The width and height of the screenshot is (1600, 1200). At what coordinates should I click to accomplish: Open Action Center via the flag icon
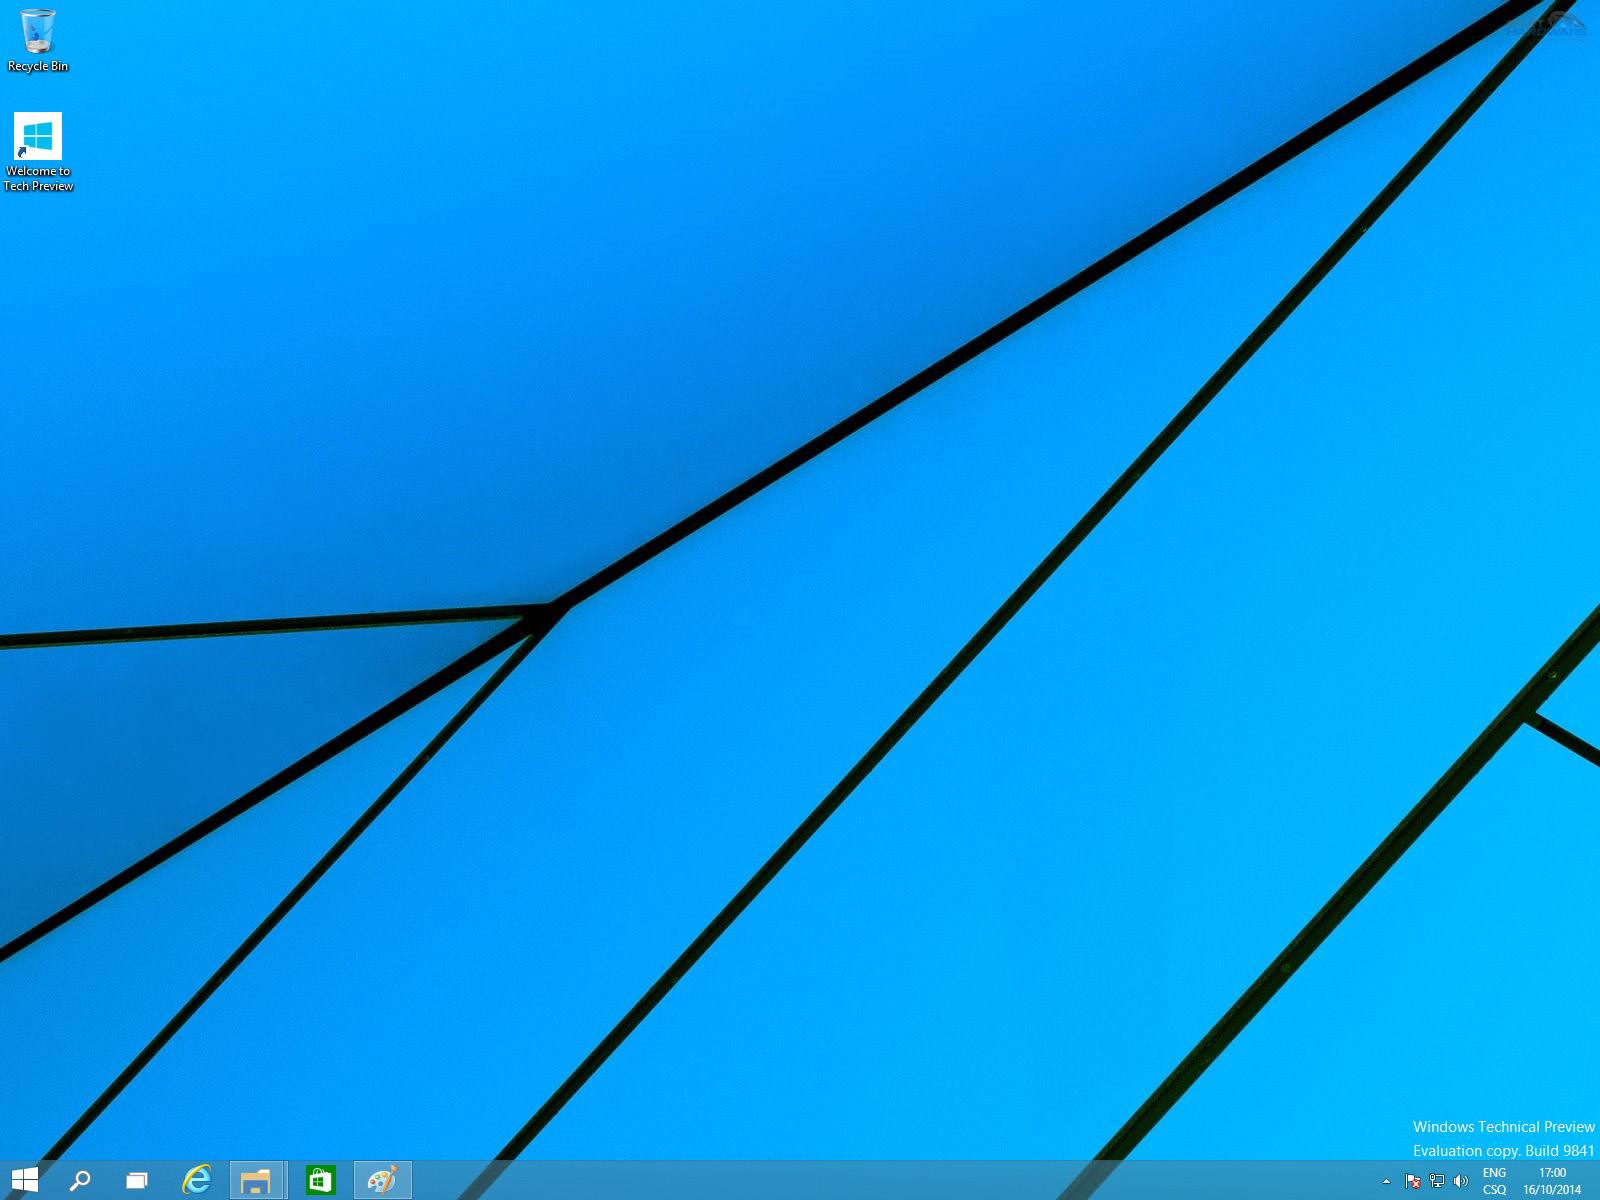pyautogui.click(x=1413, y=1181)
